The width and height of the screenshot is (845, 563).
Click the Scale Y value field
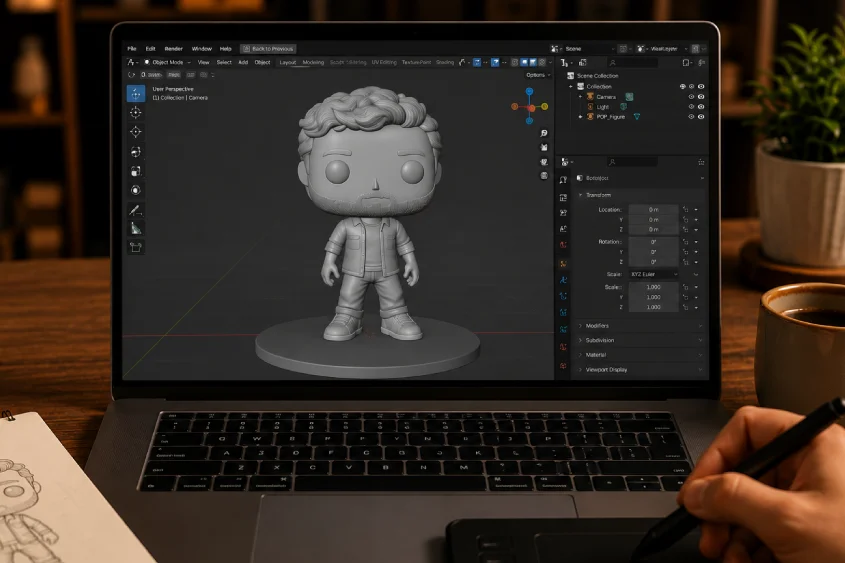pyautogui.click(x=654, y=297)
